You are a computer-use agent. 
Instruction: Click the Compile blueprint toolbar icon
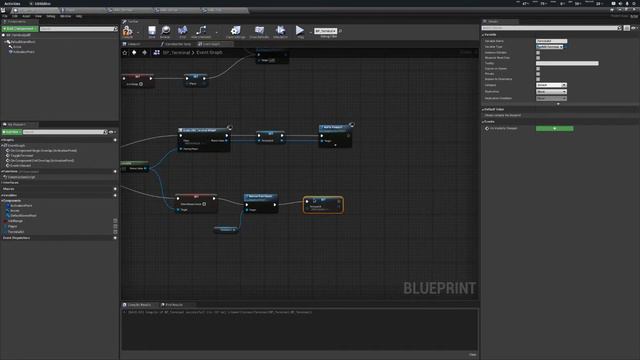pos(127,31)
